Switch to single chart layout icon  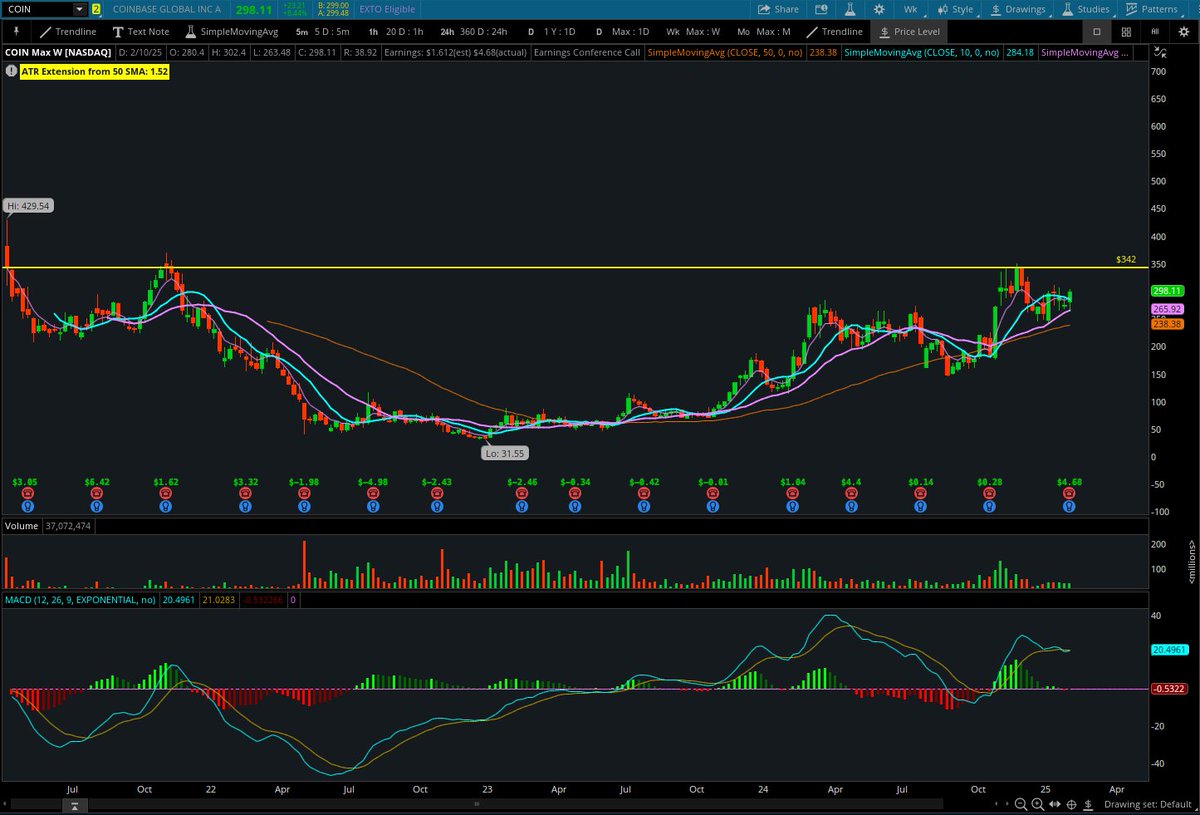(x=1096, y=31)
